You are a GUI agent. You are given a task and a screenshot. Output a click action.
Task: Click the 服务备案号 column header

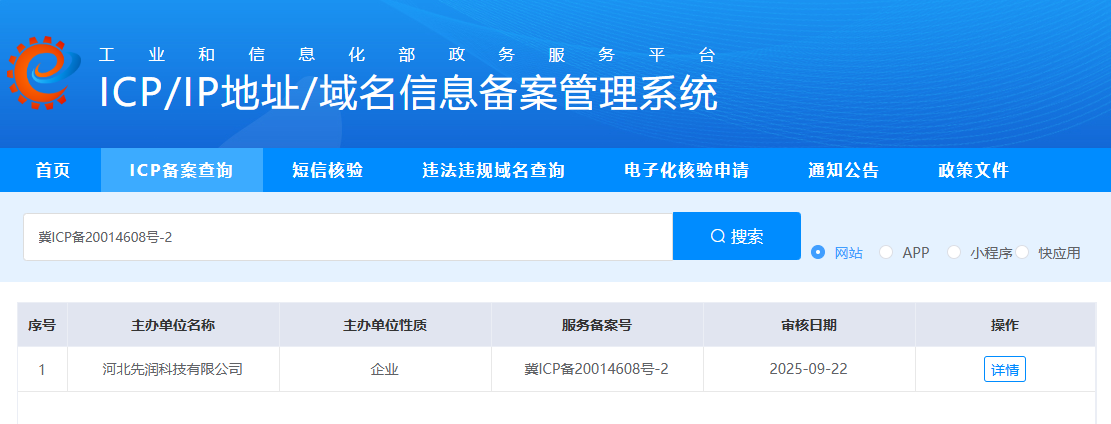(597, 325)
